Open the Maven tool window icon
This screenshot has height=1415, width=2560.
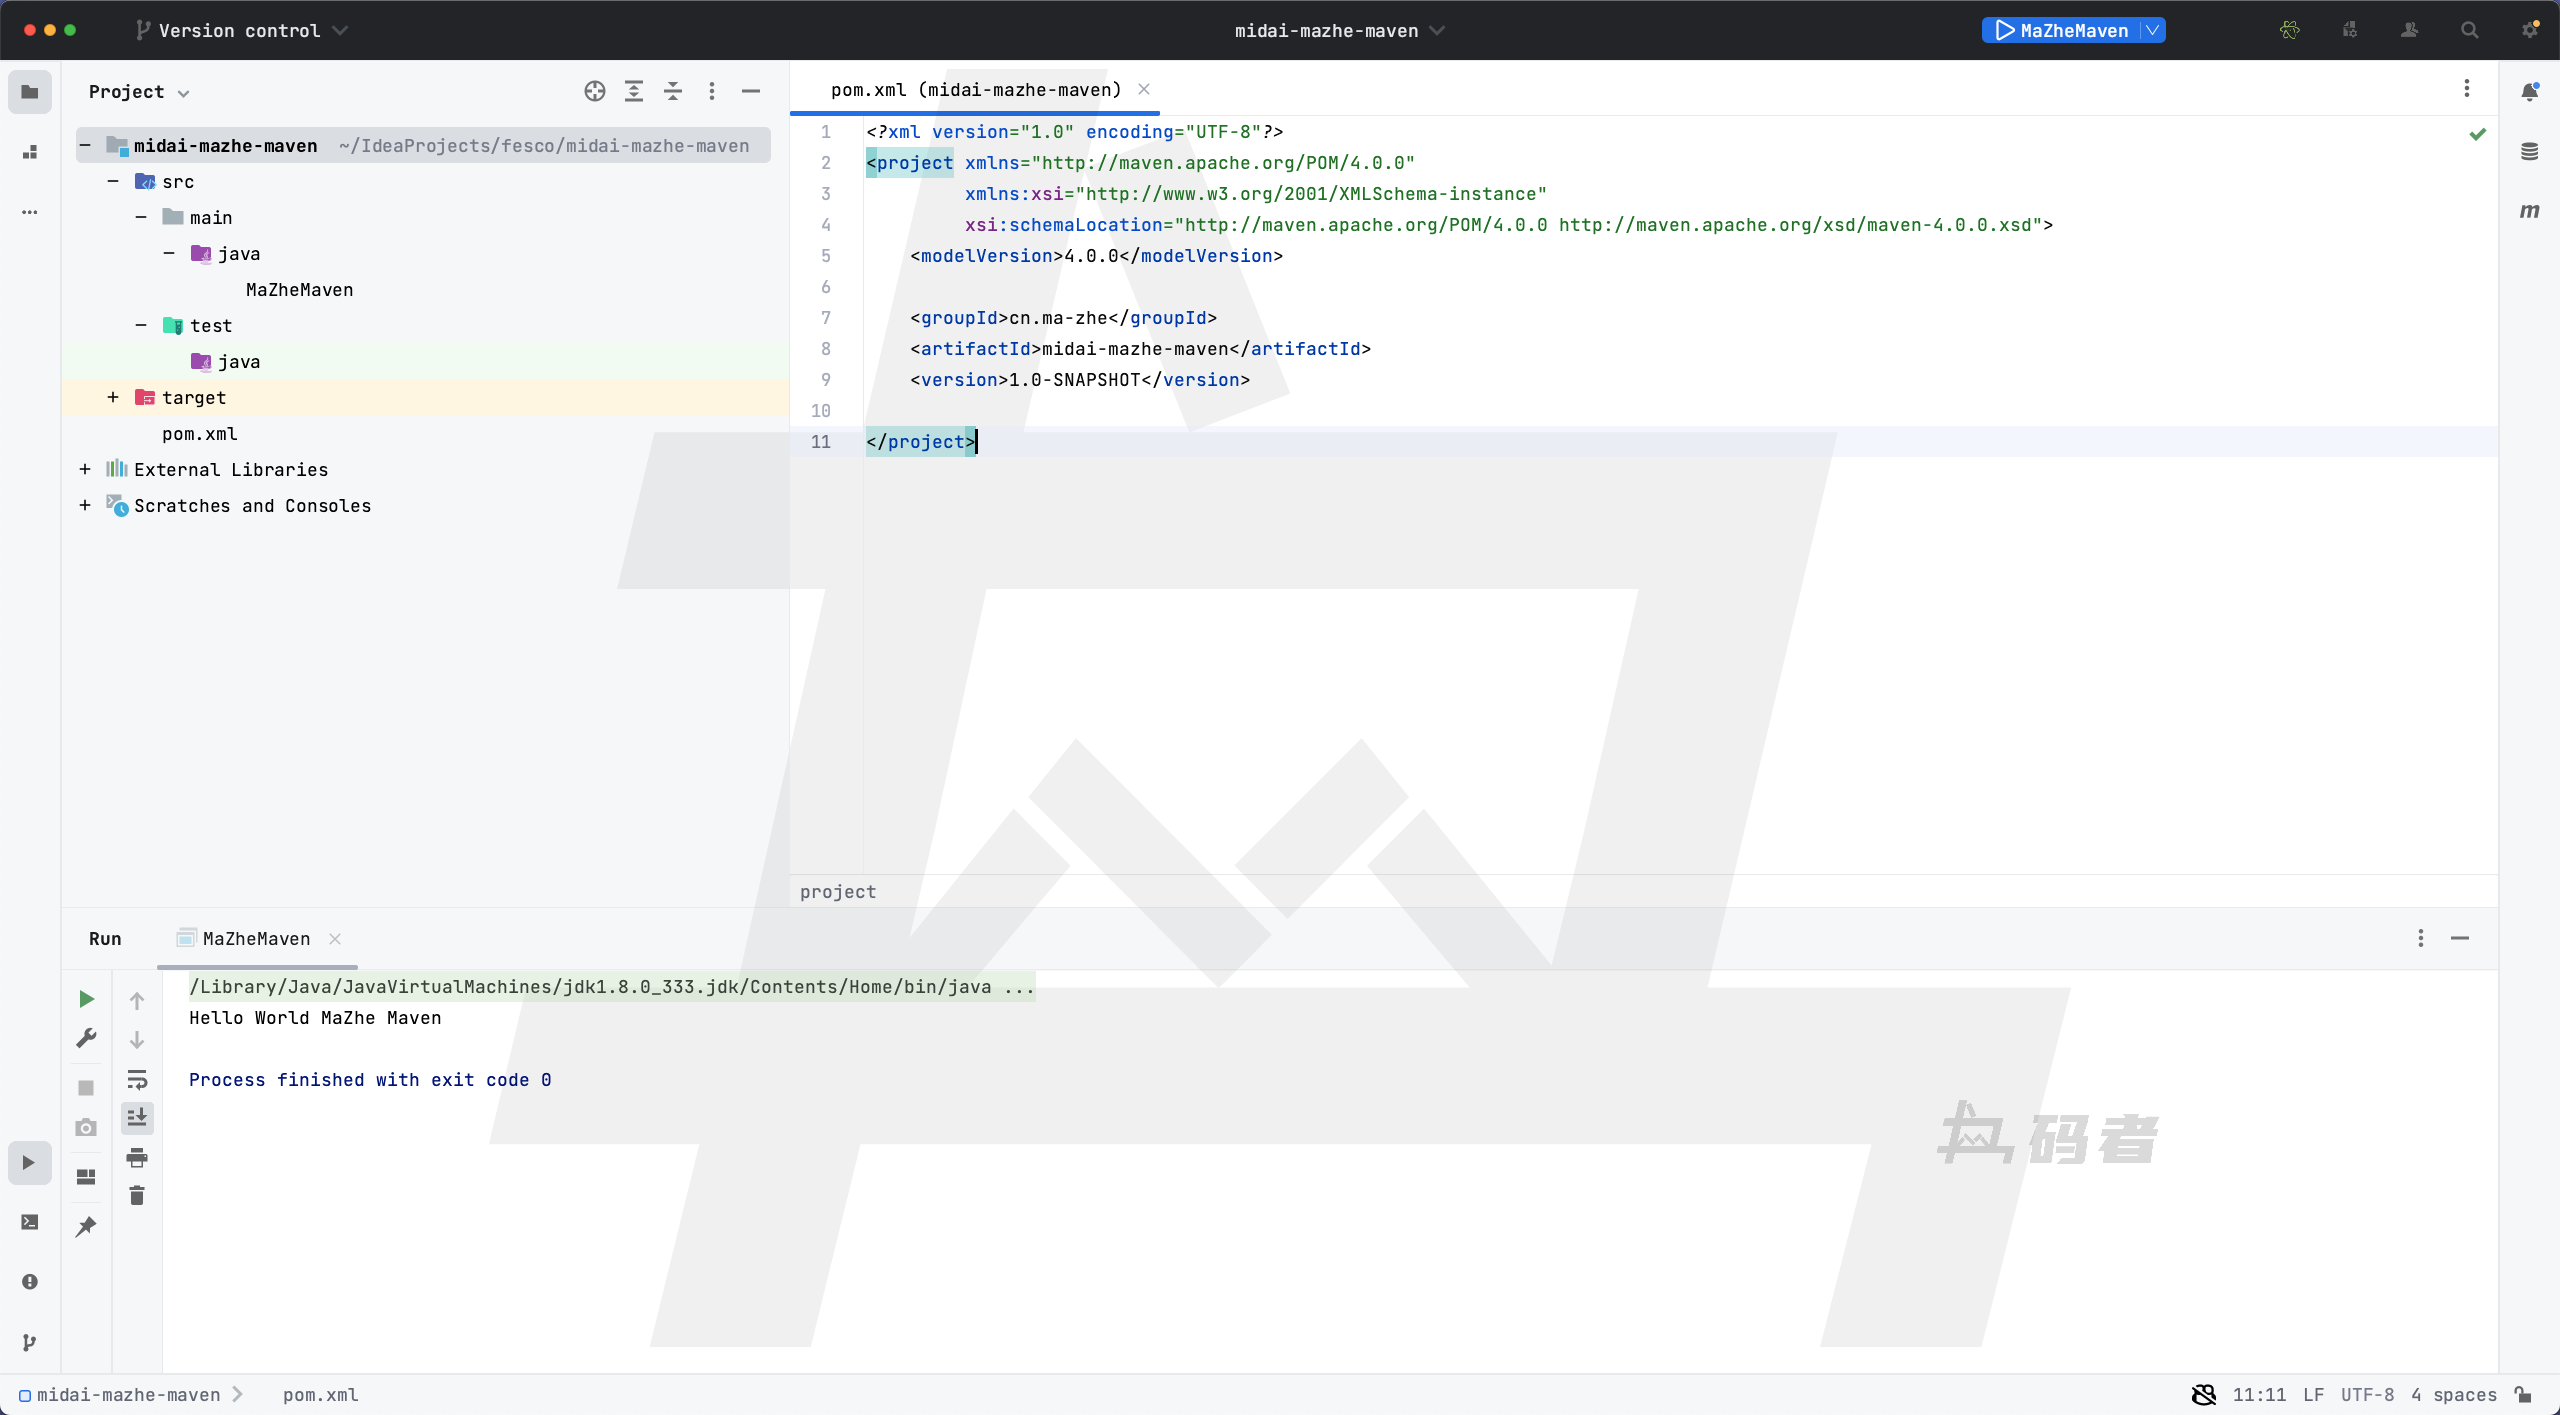(2529, 211)
